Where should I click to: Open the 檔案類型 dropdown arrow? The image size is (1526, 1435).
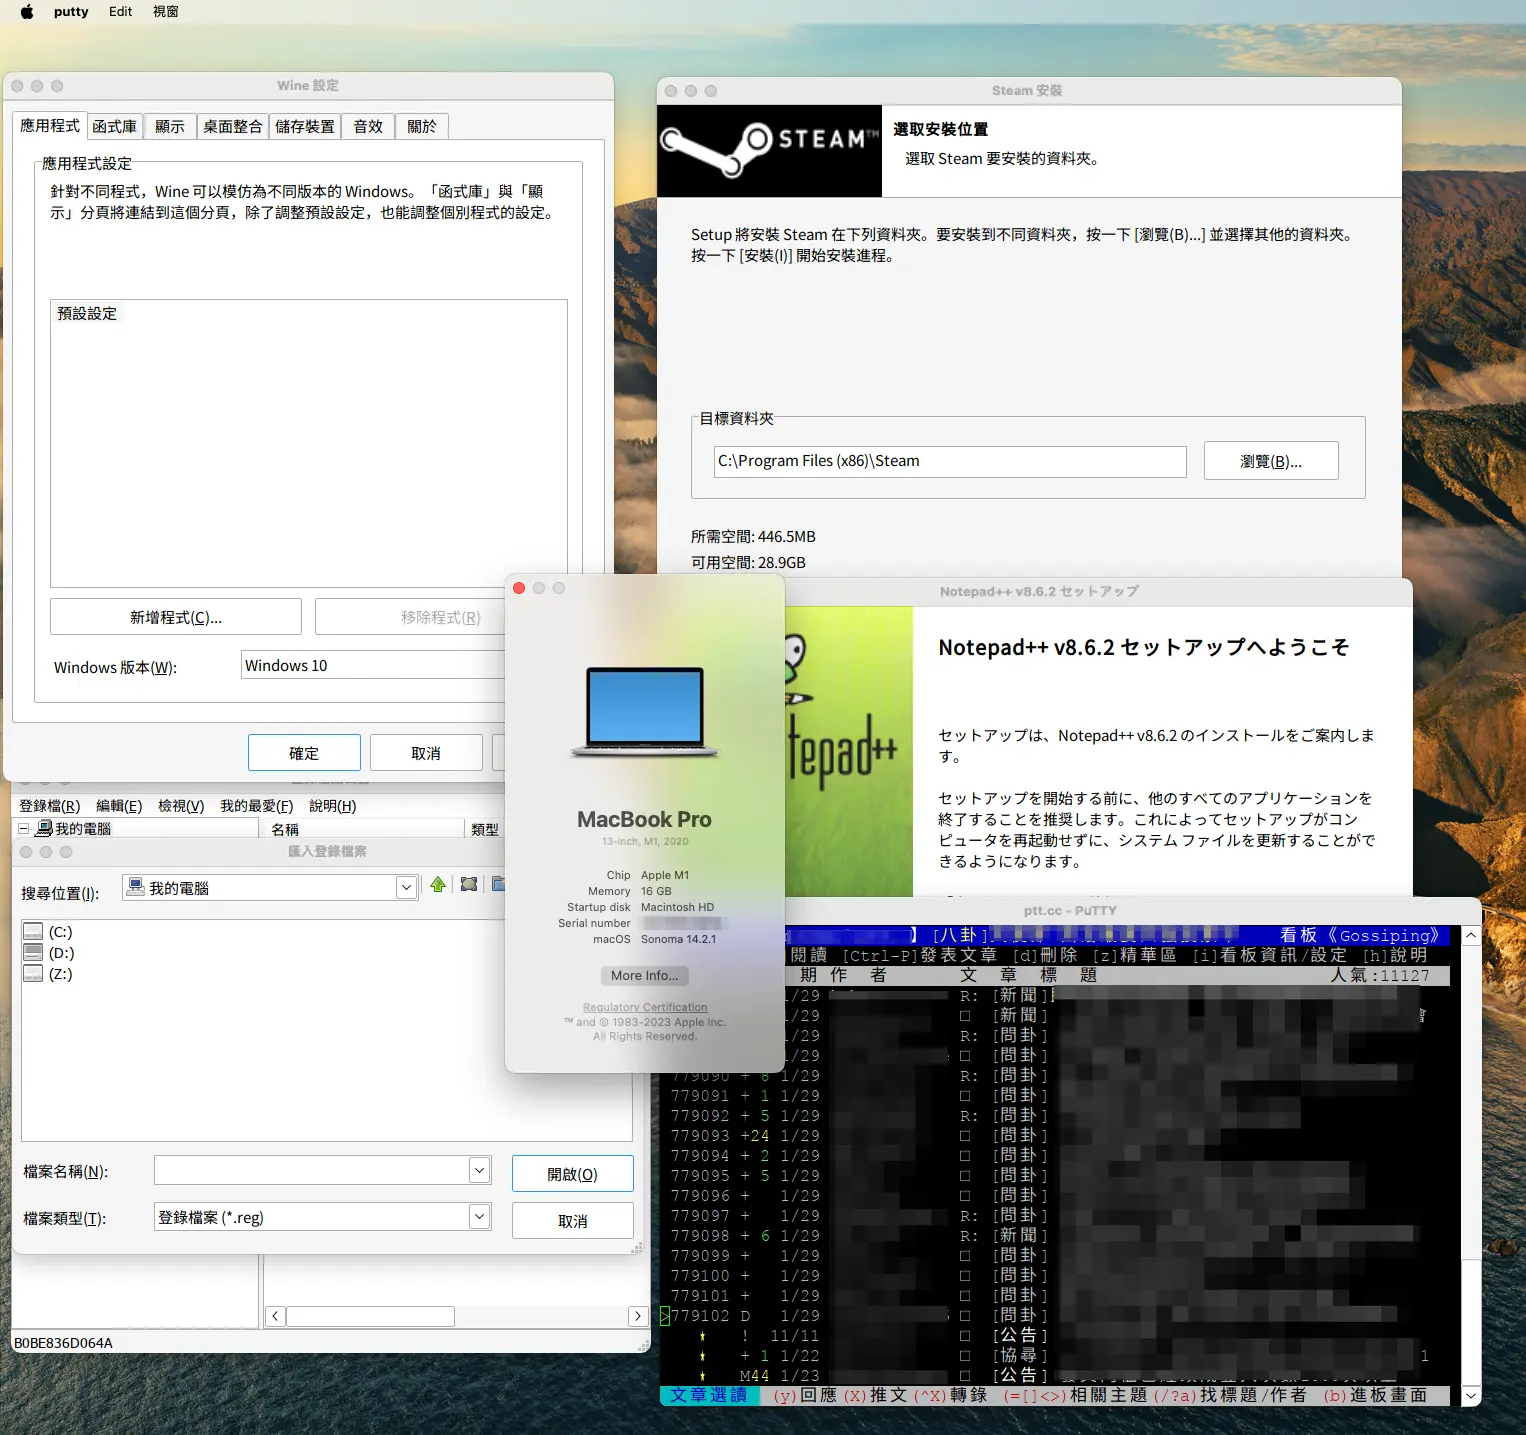(x=480, y=1216)
